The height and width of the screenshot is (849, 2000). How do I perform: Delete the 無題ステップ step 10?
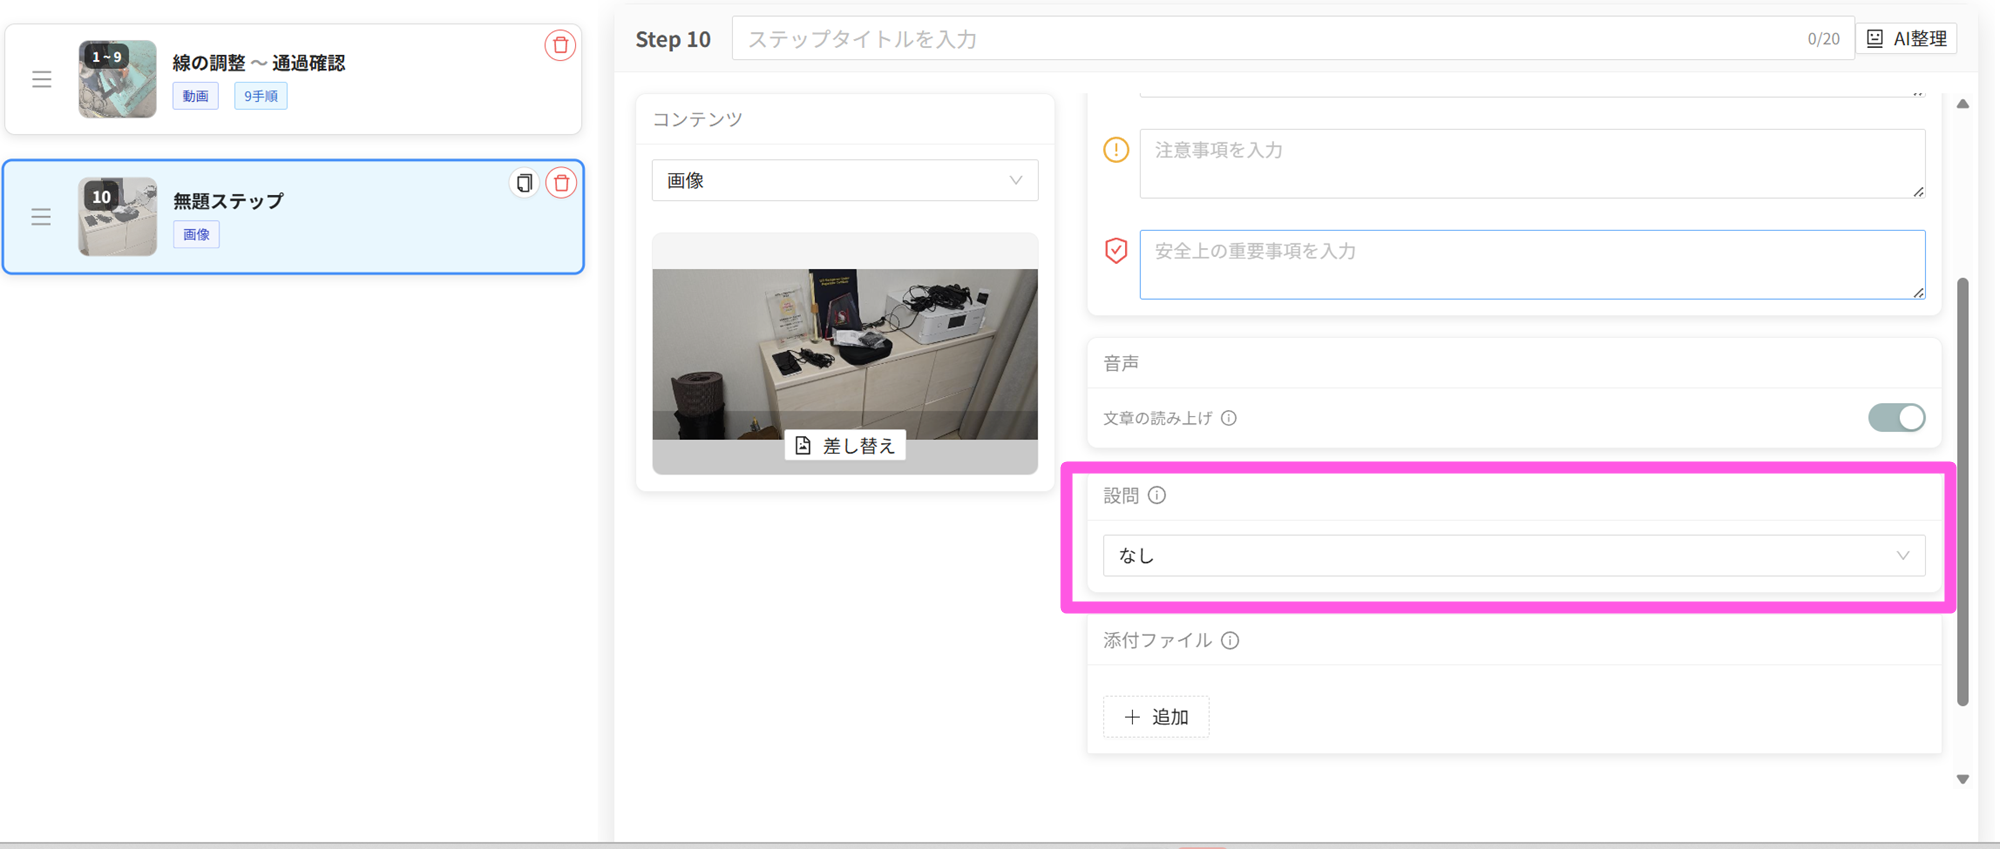click(x=562, y=183)
